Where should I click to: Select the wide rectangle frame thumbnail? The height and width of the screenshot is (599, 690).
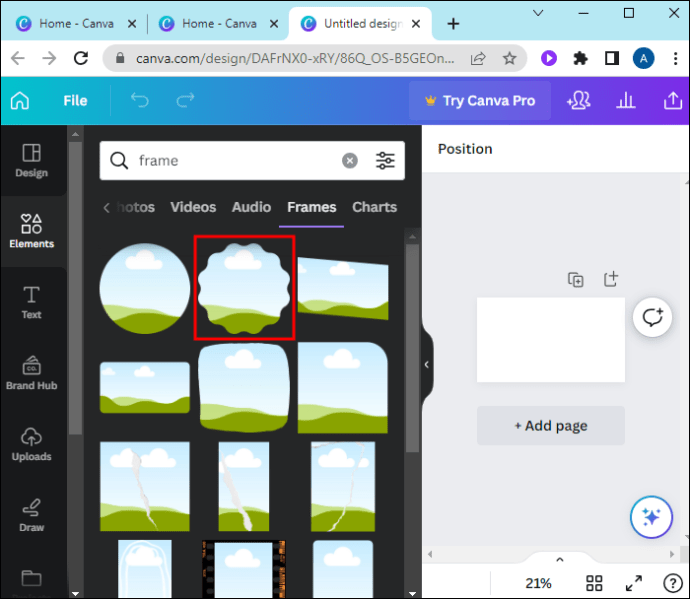coord(145,387)
